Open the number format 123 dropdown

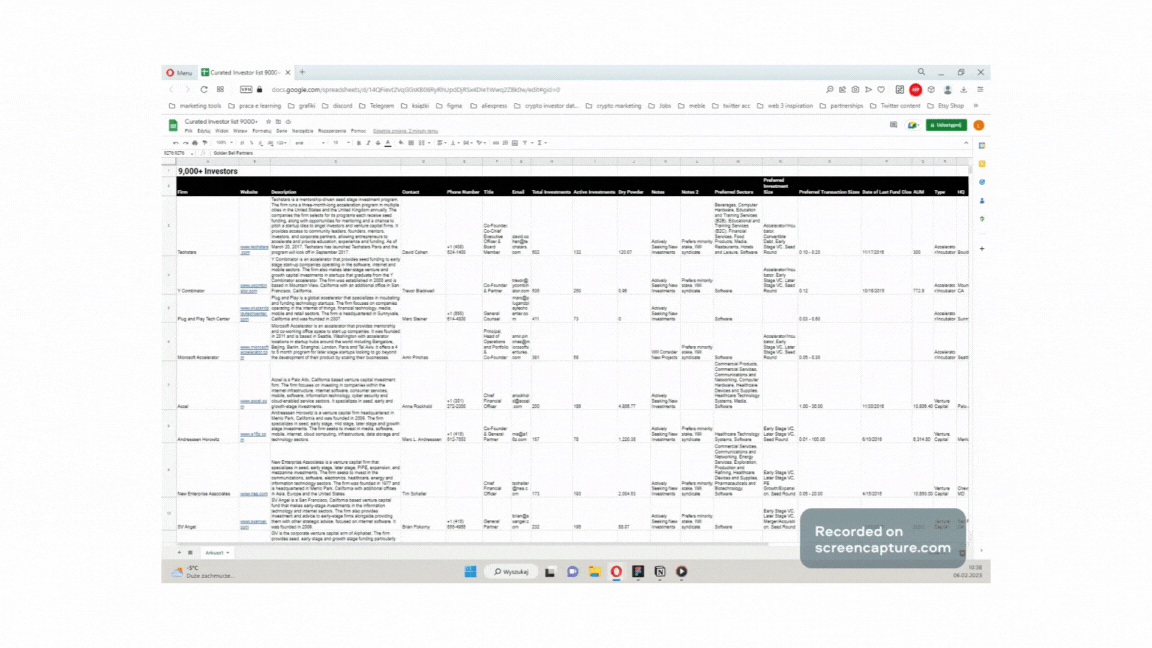pyautogui.click(x=282, y=143)
